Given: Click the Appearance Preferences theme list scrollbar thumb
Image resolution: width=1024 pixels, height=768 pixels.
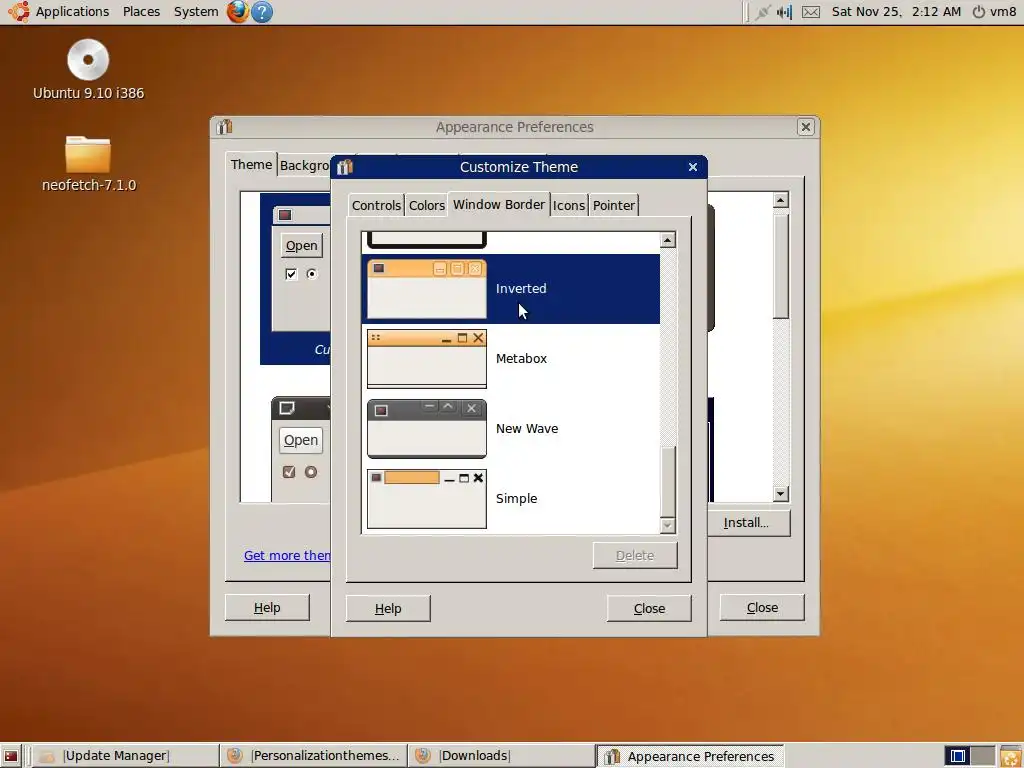Looking at the screenshot, I should click(x=780, y=267).
